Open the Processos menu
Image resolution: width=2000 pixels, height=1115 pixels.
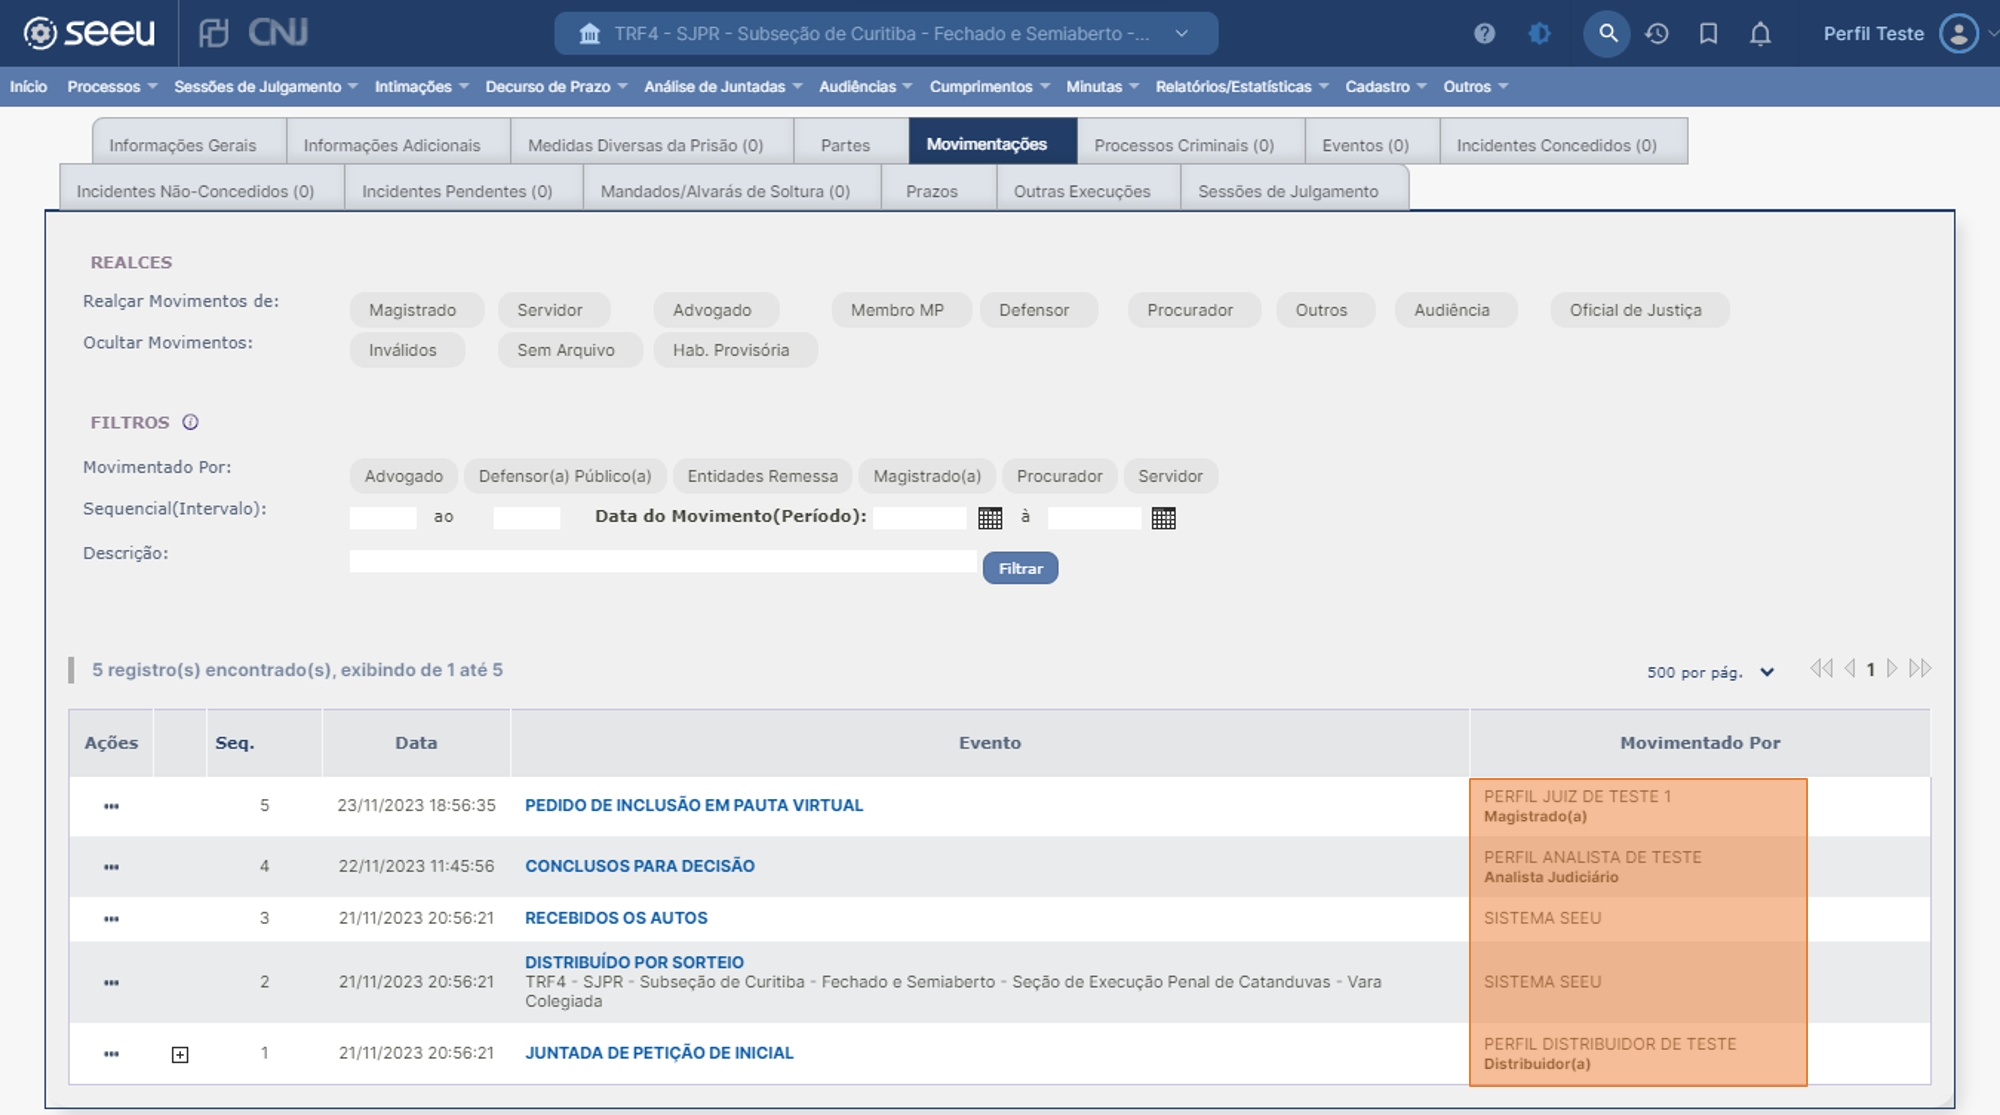pyautogui.click(x=112, y=87)
